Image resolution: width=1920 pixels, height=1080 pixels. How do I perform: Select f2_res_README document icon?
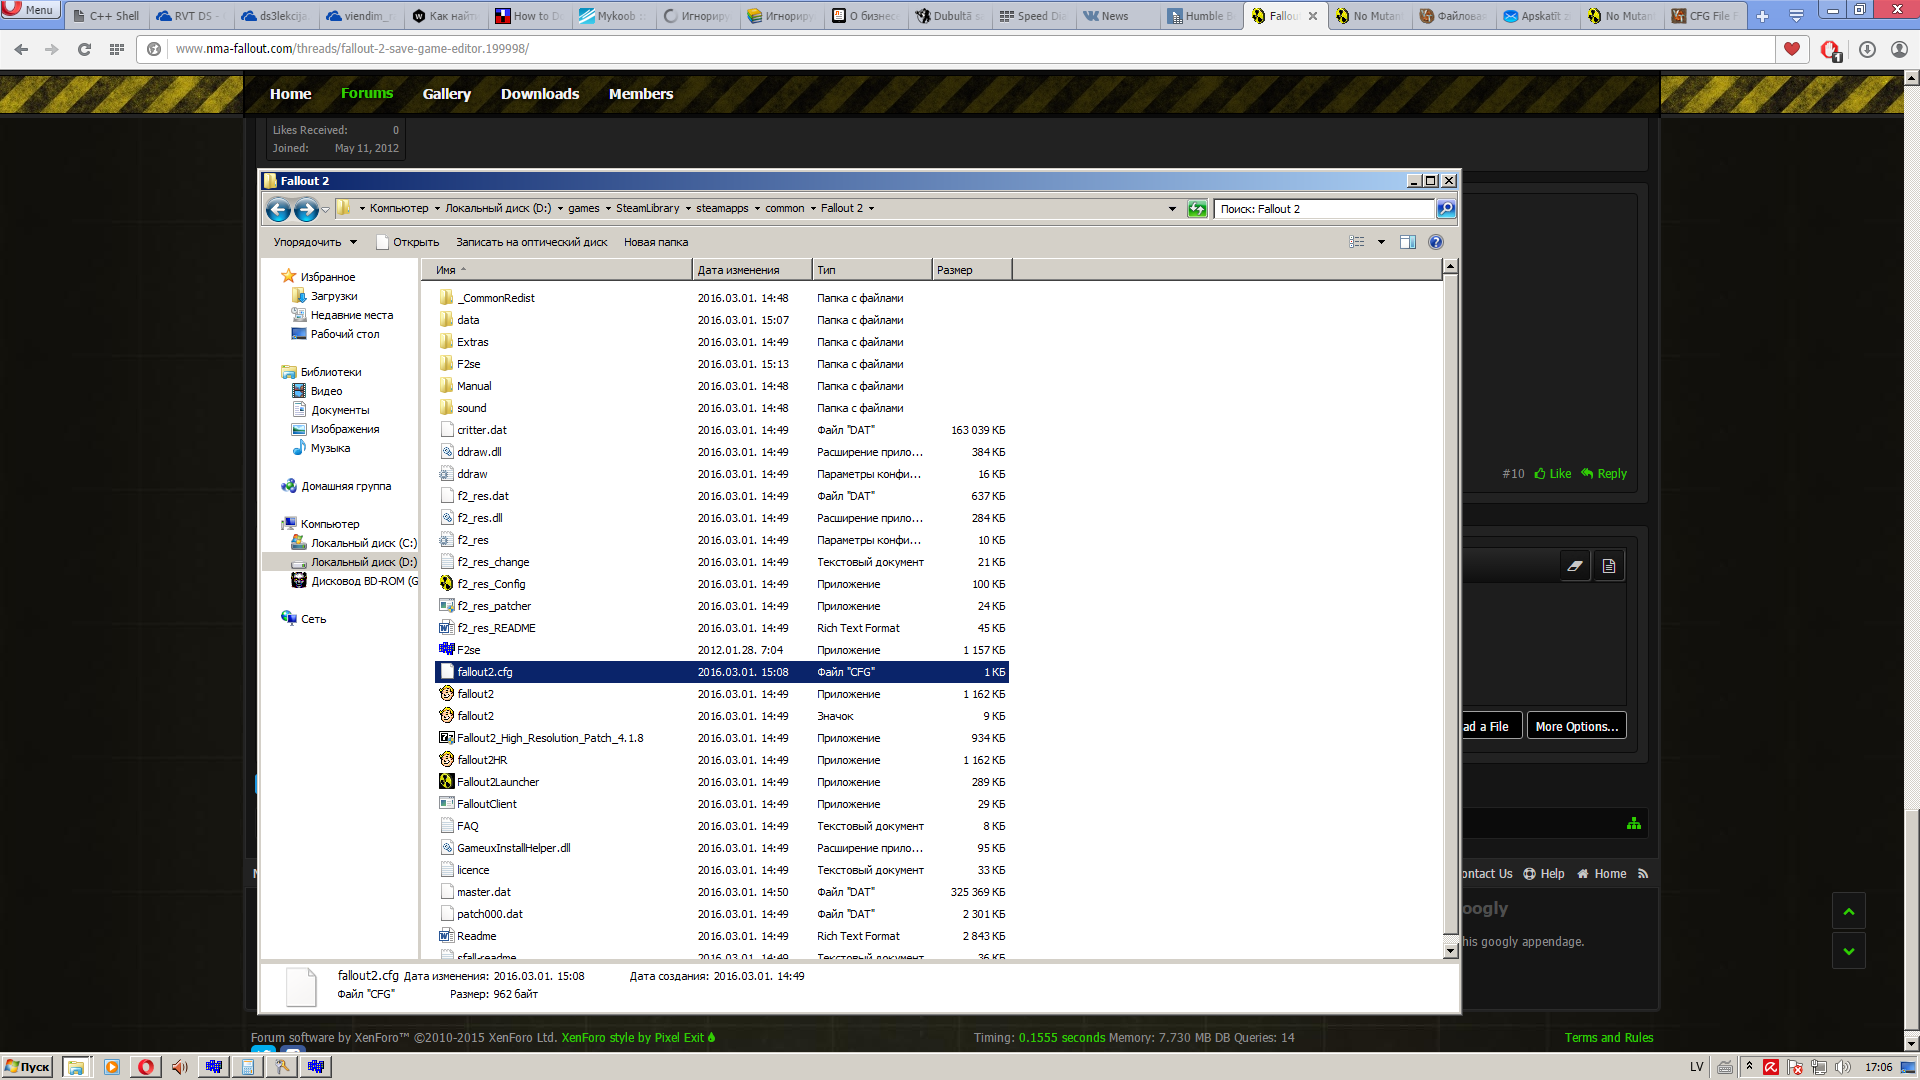(x=447, y=628)
